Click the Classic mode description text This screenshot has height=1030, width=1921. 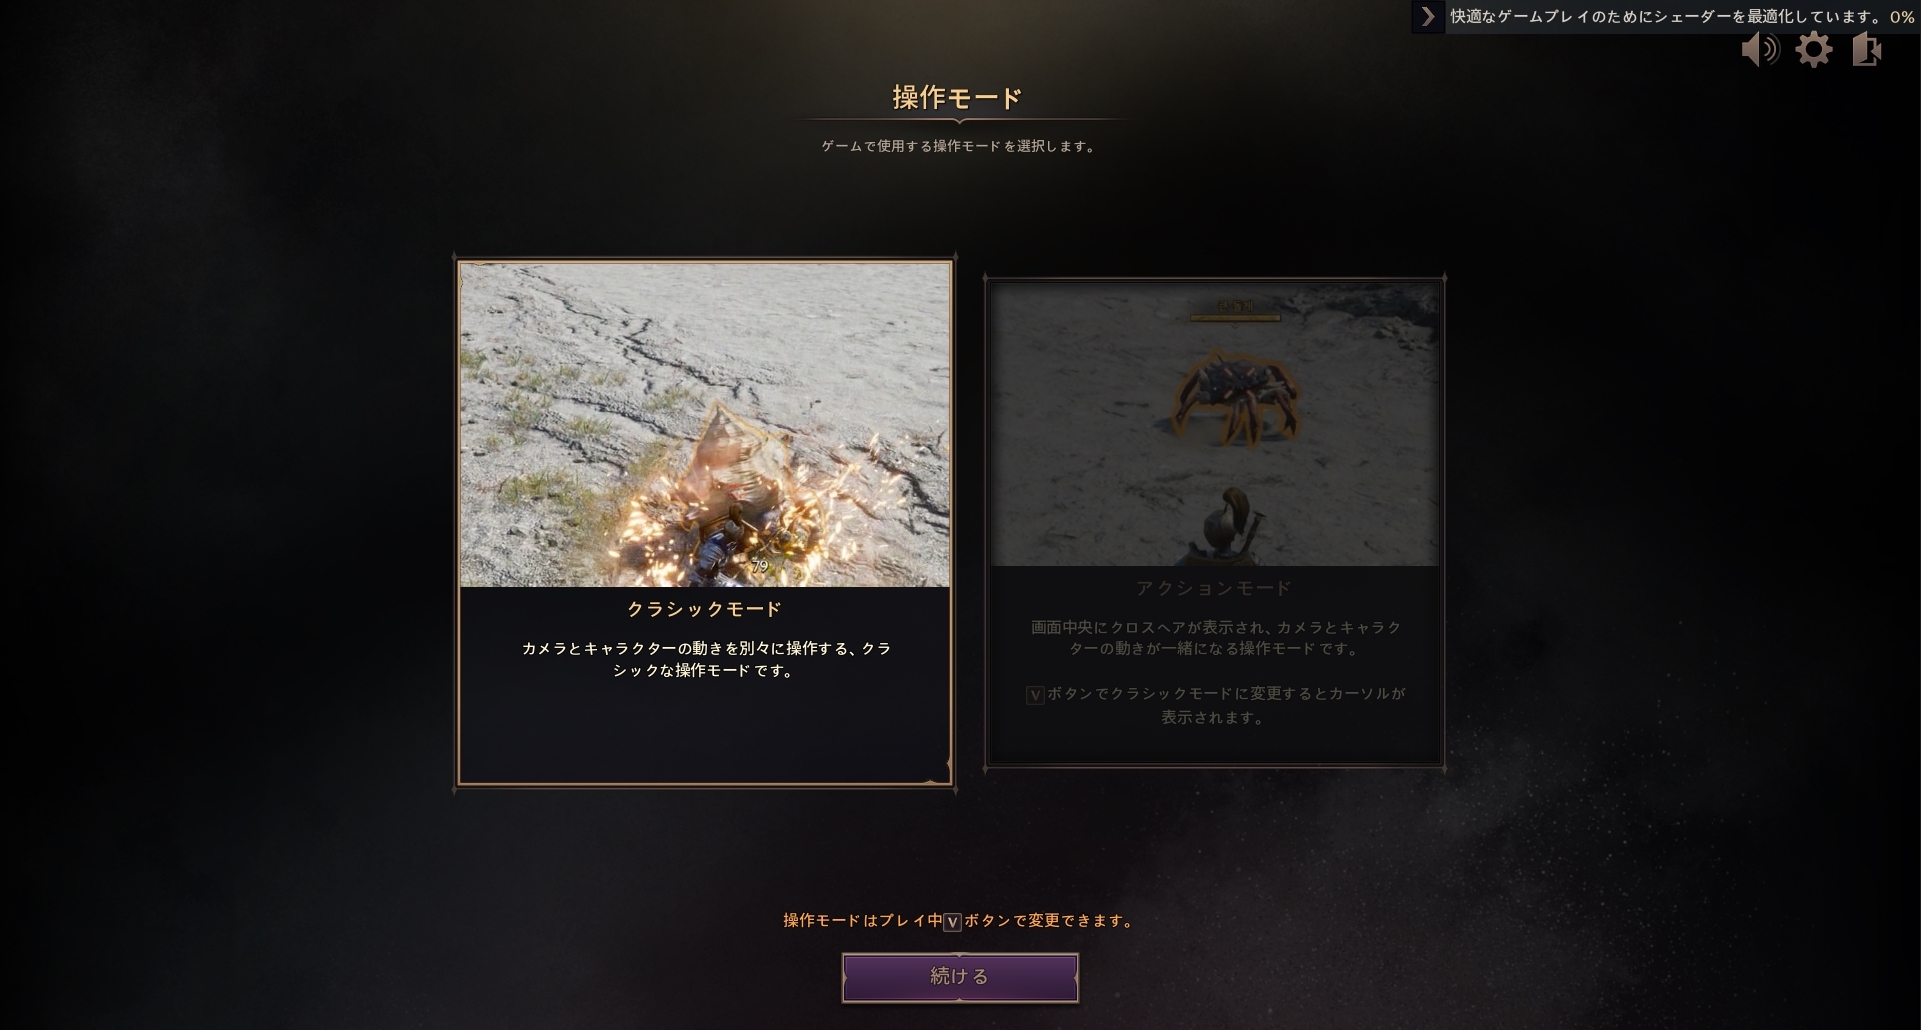point(705,660)
